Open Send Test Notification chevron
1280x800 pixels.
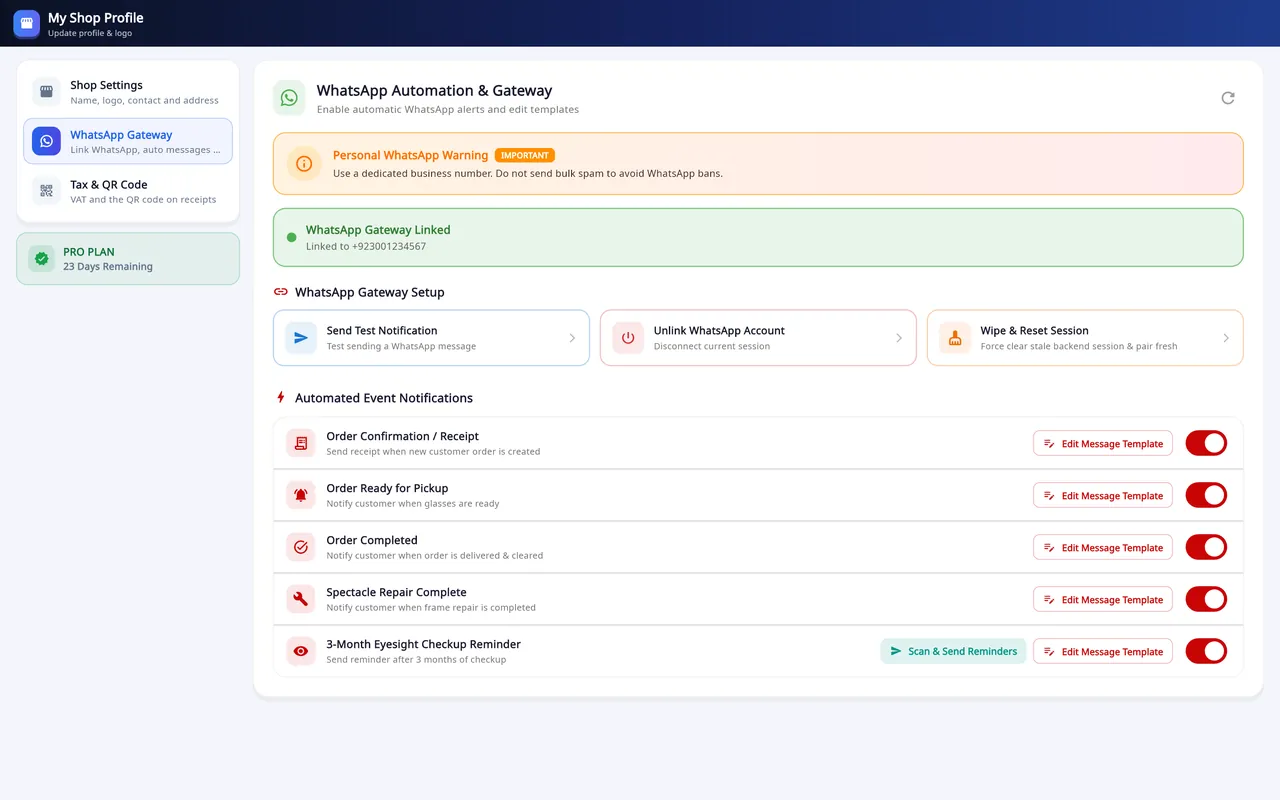pos(572,338)
